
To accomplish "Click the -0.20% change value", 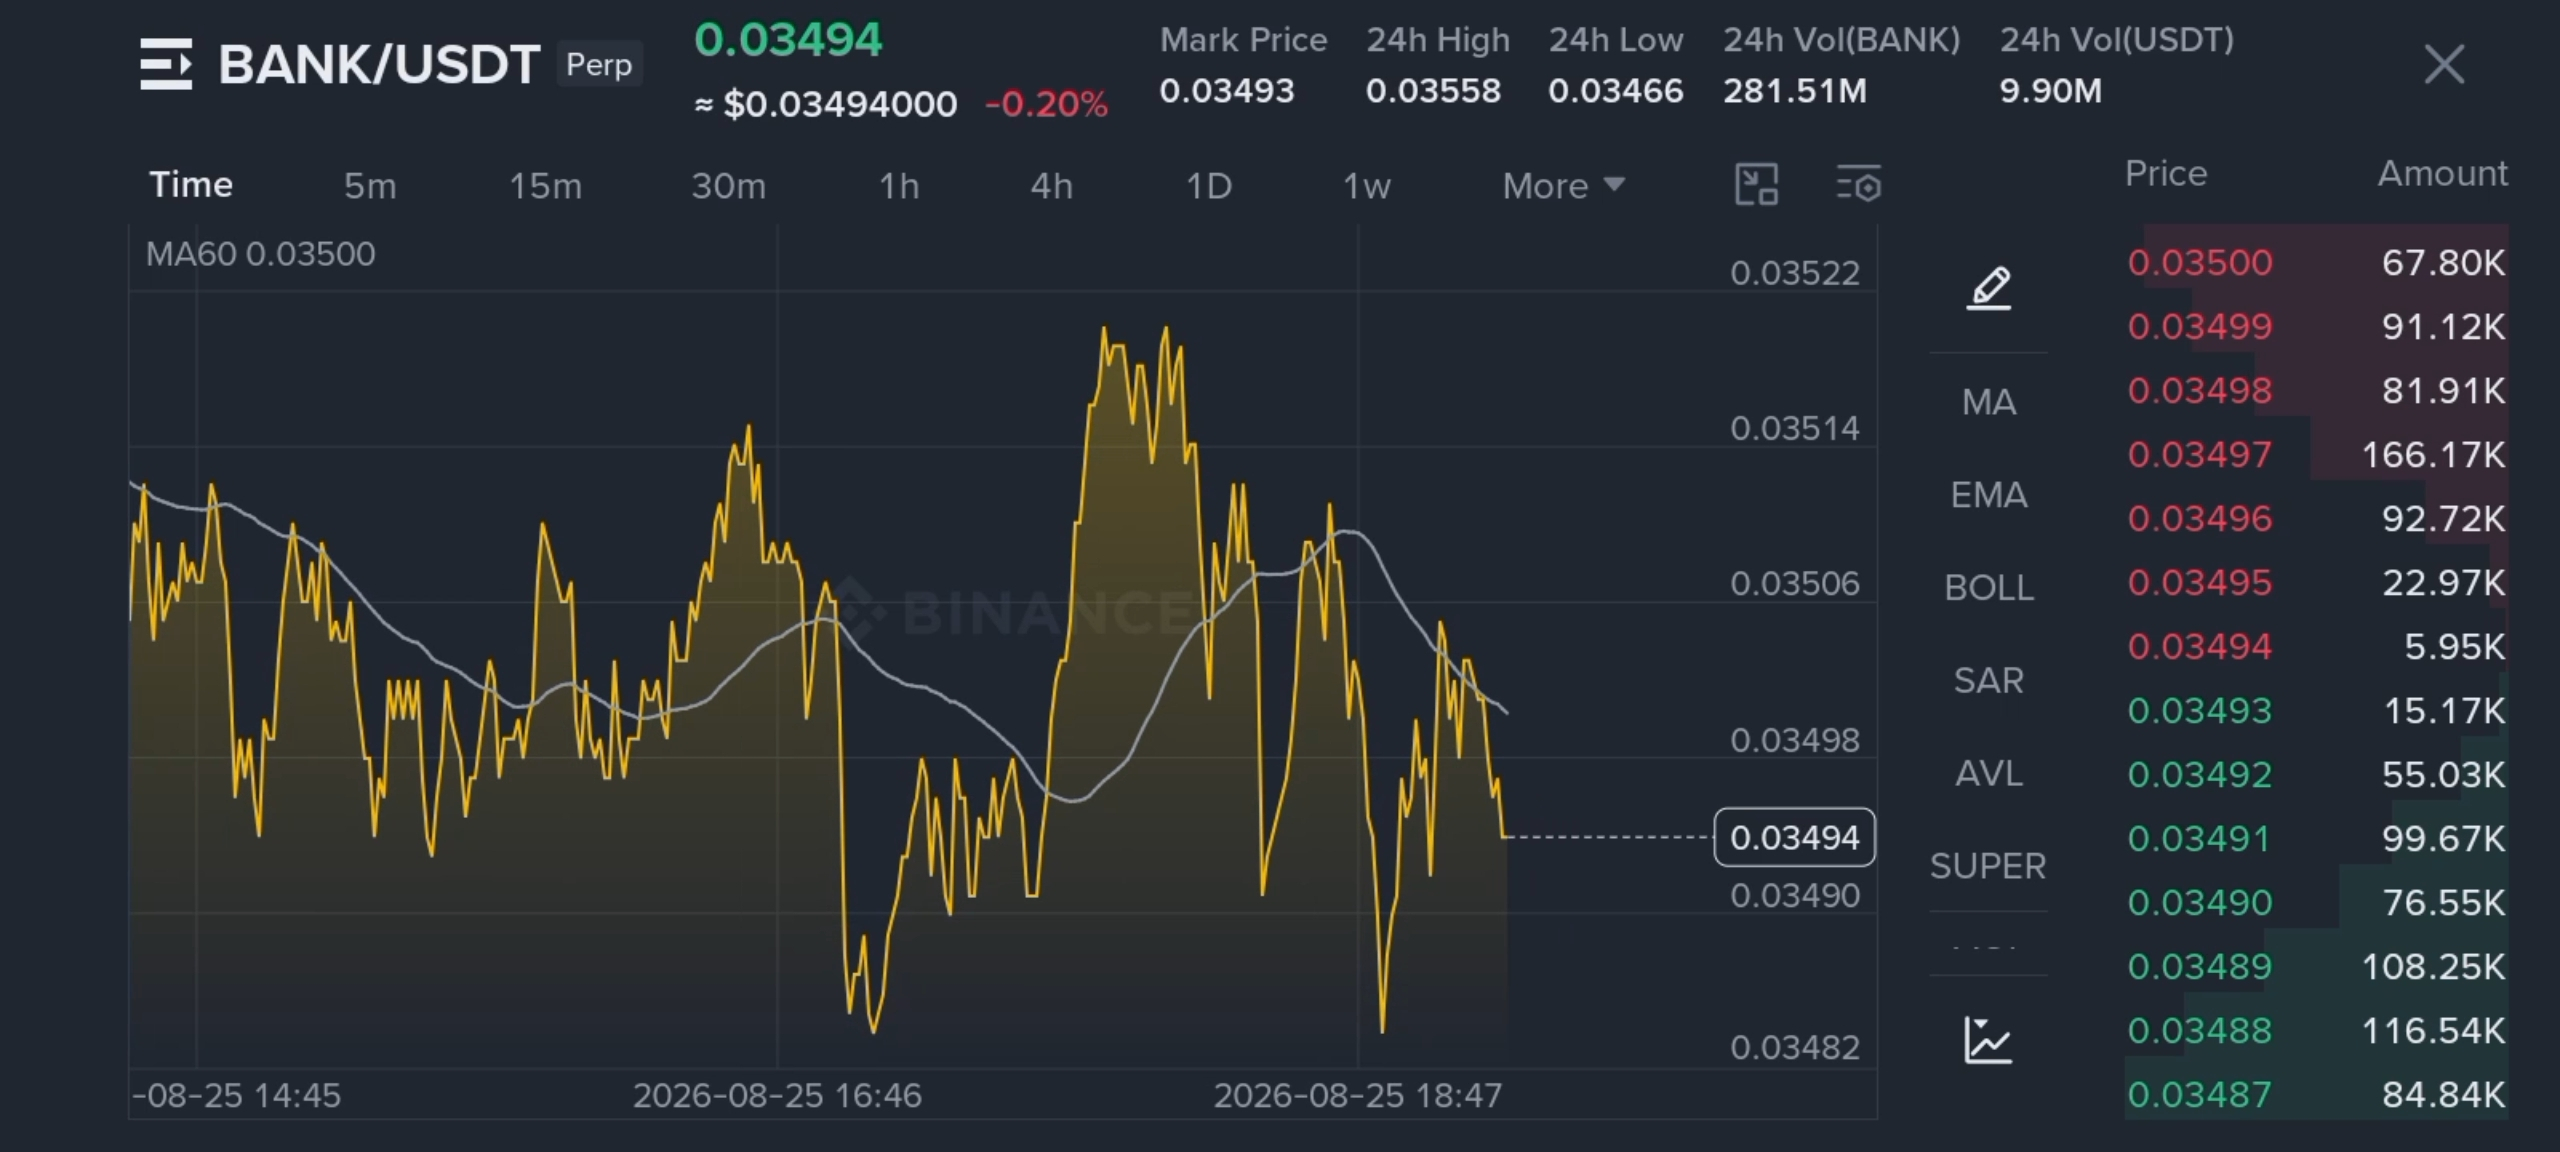I will (1046, 104).
